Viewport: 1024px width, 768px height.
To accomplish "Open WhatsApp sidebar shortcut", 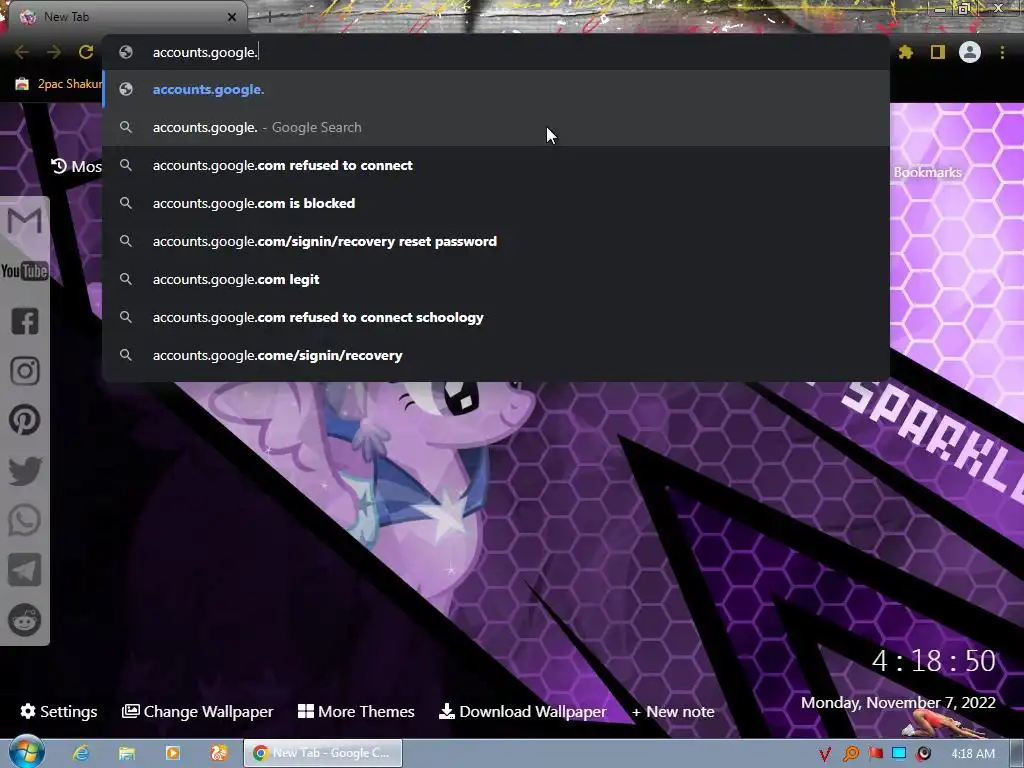I will [x=25, y=520].
